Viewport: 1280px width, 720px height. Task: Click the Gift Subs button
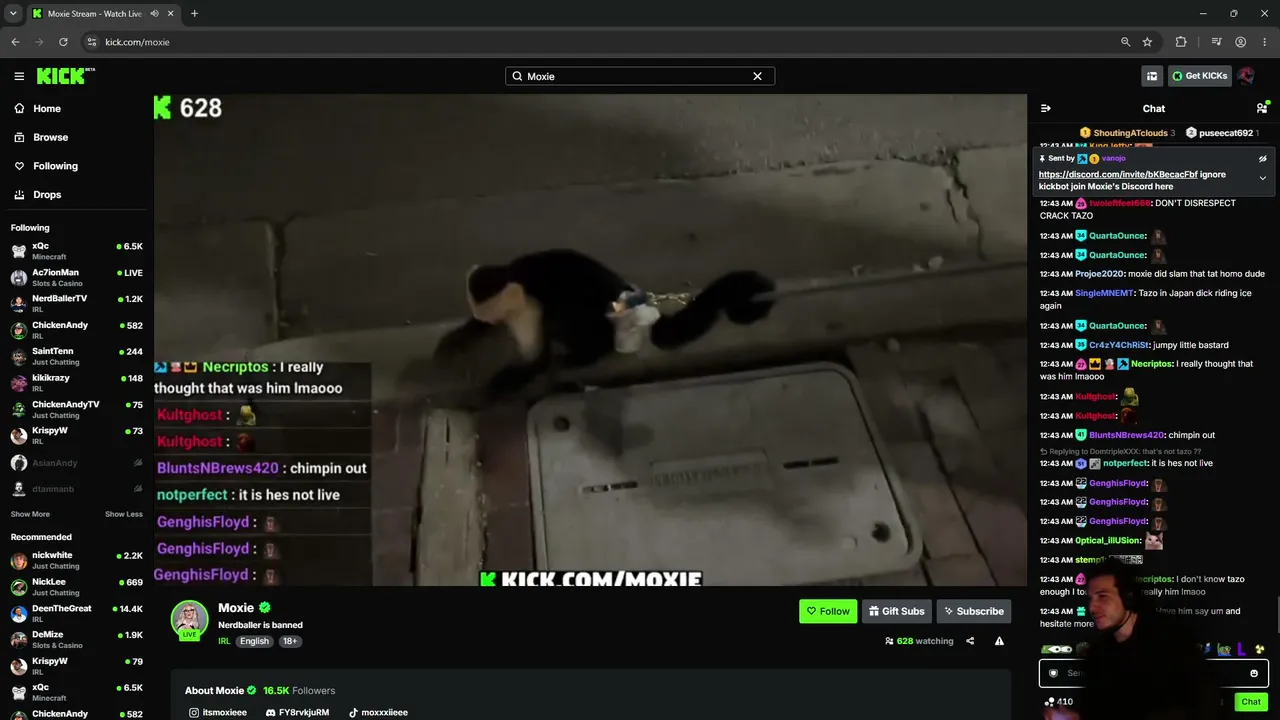click(896, 611)
